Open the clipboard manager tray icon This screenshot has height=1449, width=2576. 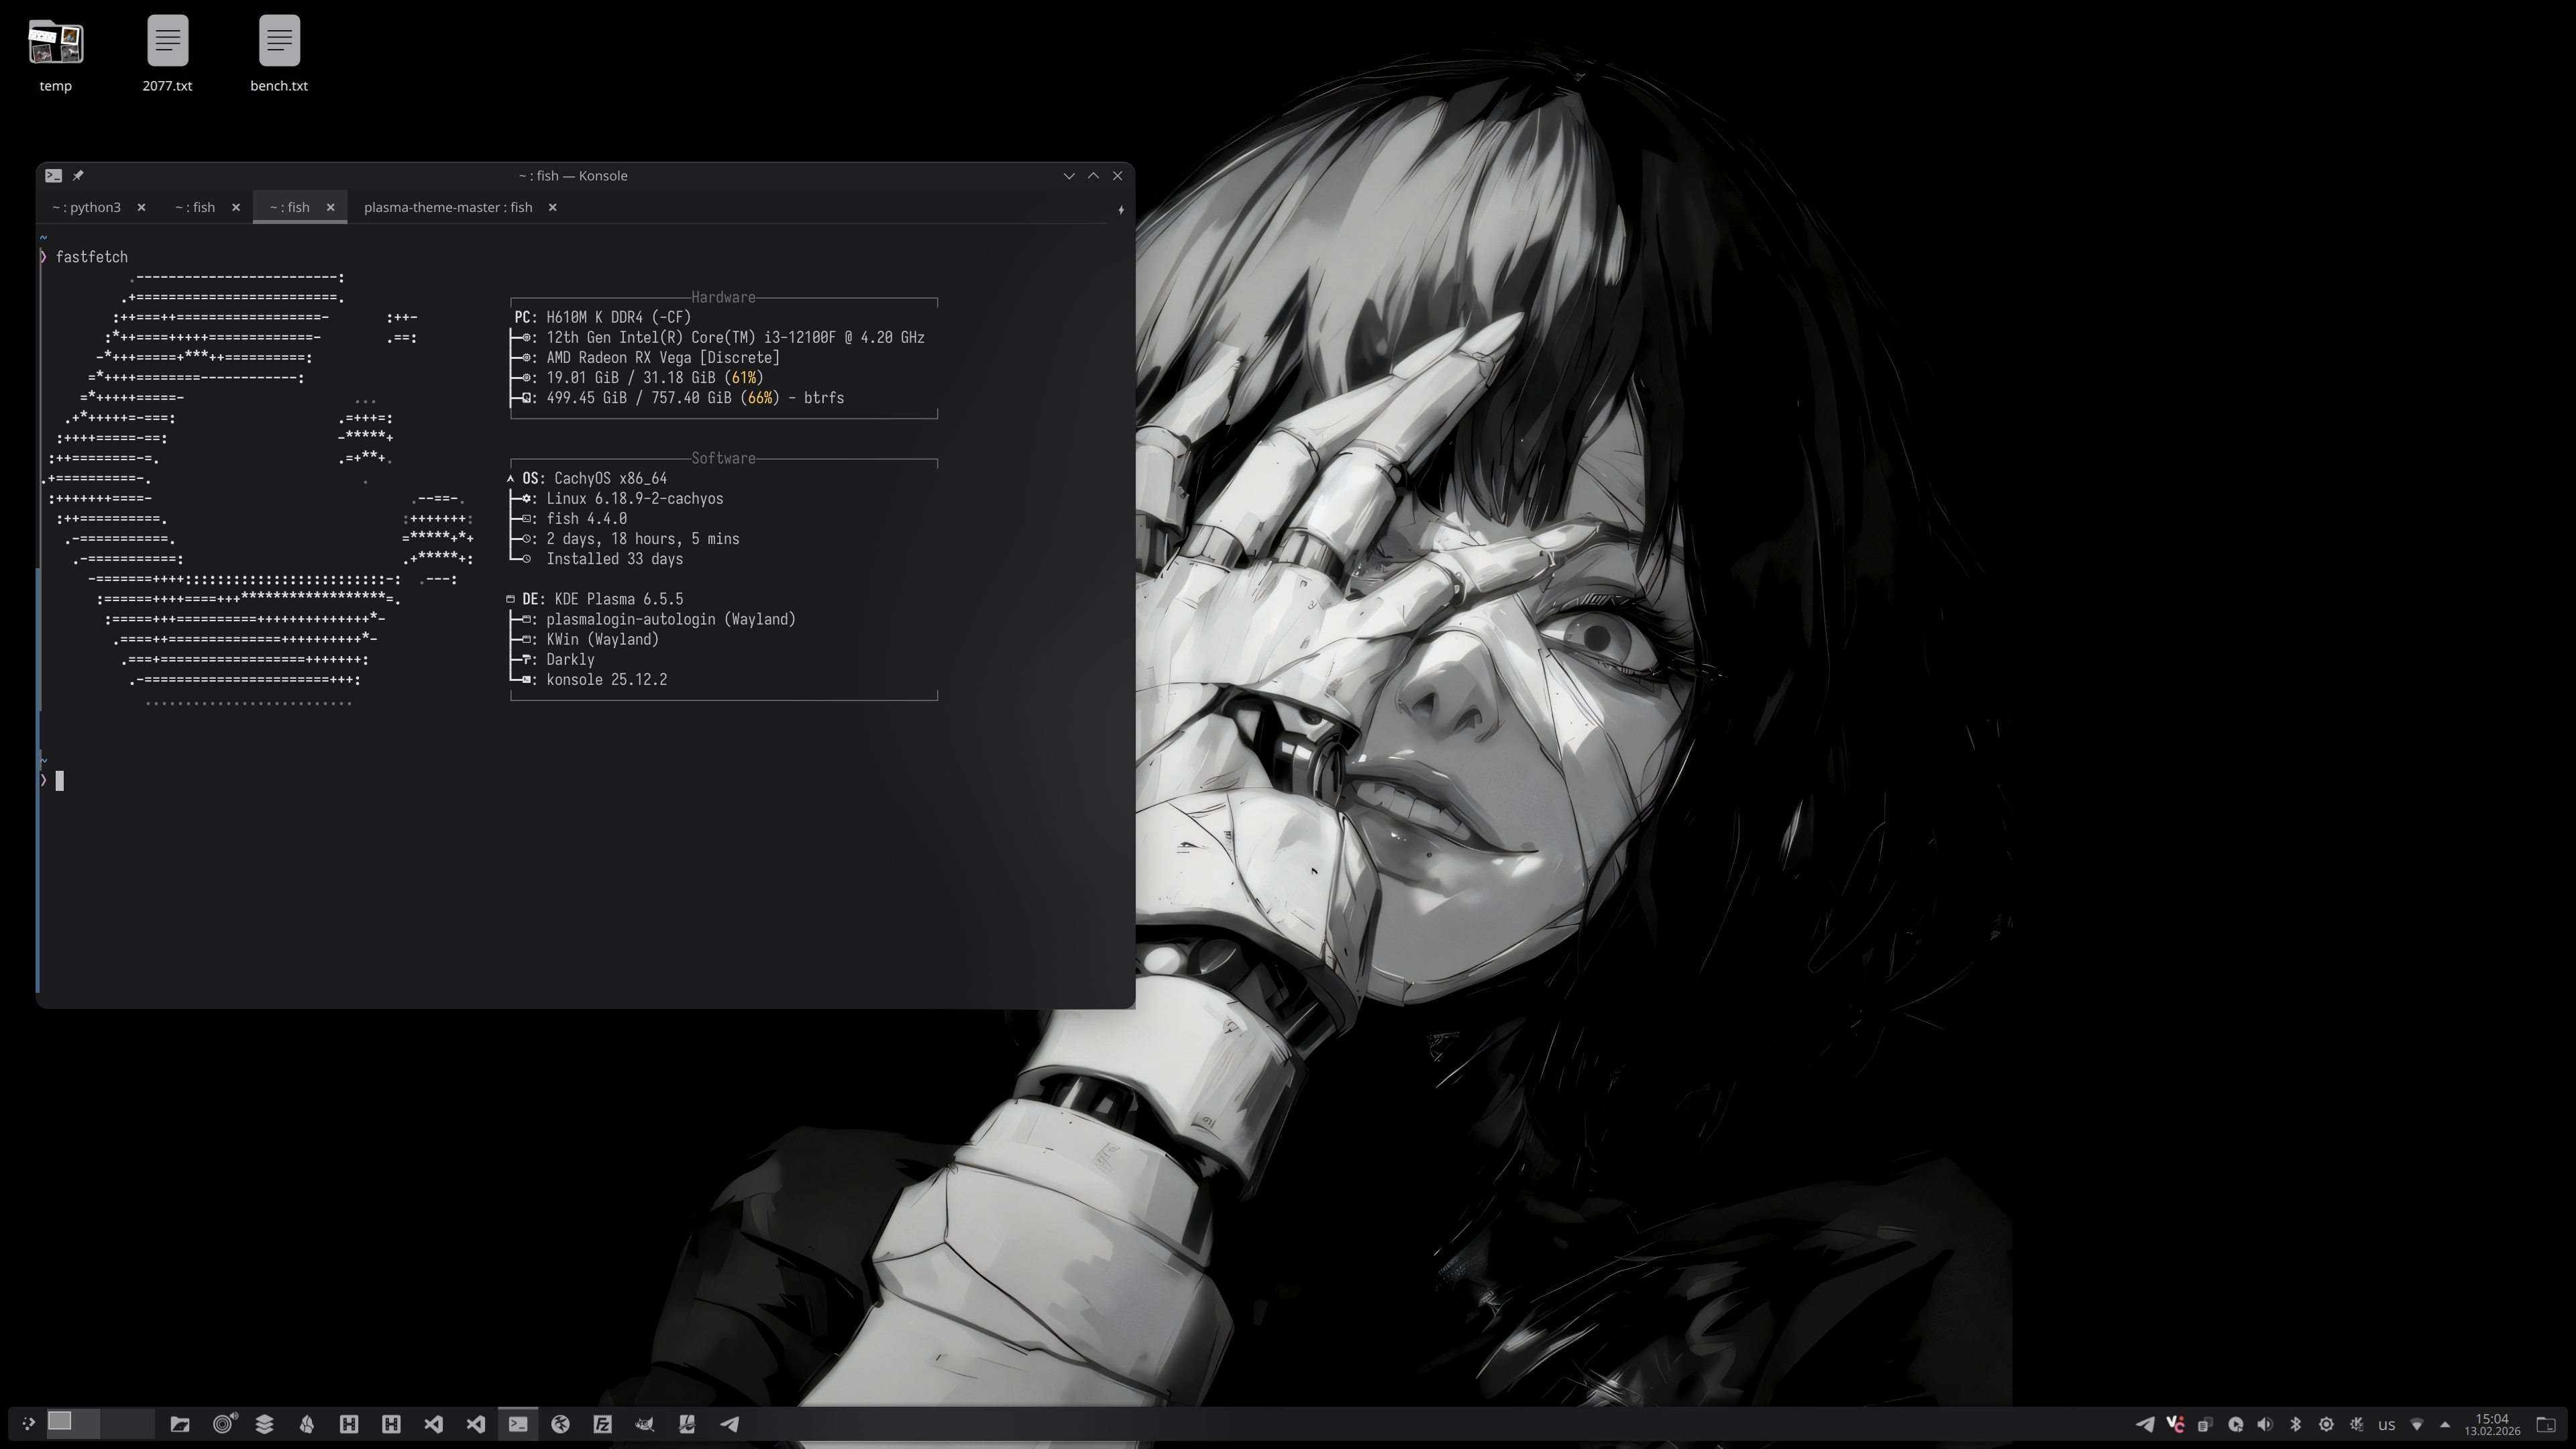point(2205,1424)
